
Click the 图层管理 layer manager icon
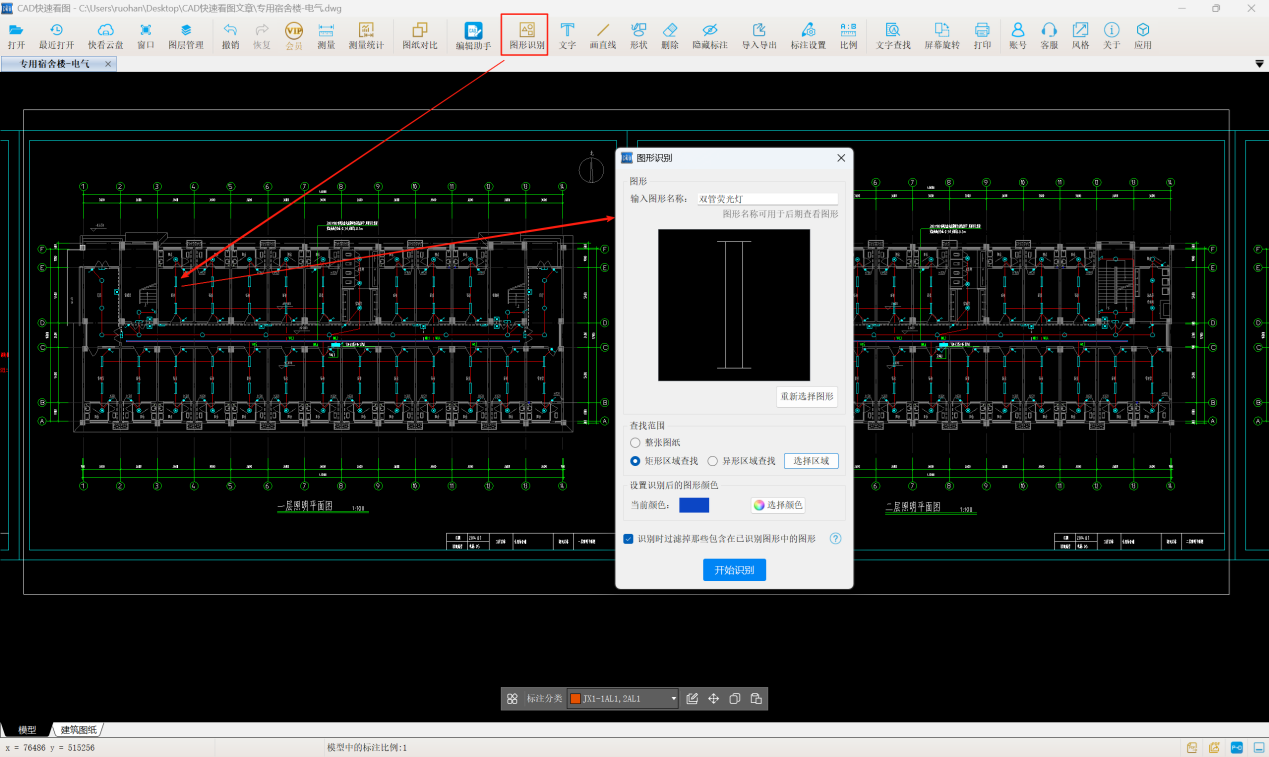185,36
